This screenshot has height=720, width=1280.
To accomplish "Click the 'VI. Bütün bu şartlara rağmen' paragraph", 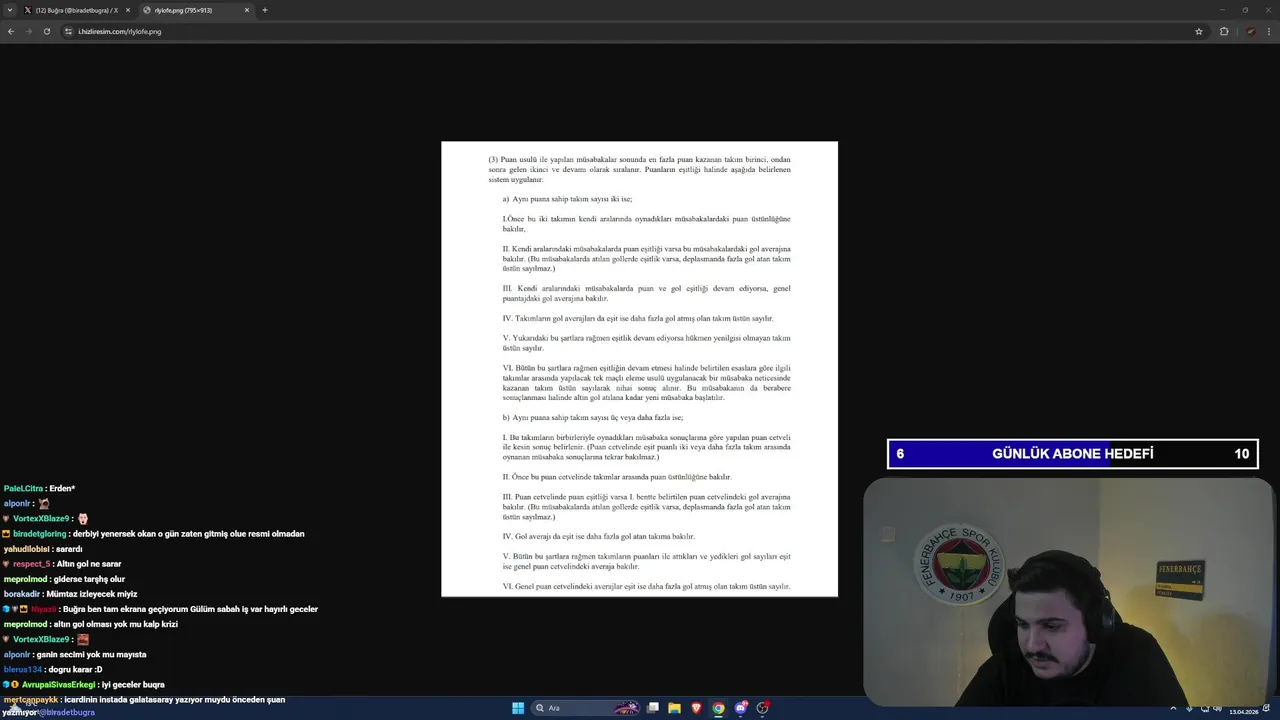I will pos(646,382).
